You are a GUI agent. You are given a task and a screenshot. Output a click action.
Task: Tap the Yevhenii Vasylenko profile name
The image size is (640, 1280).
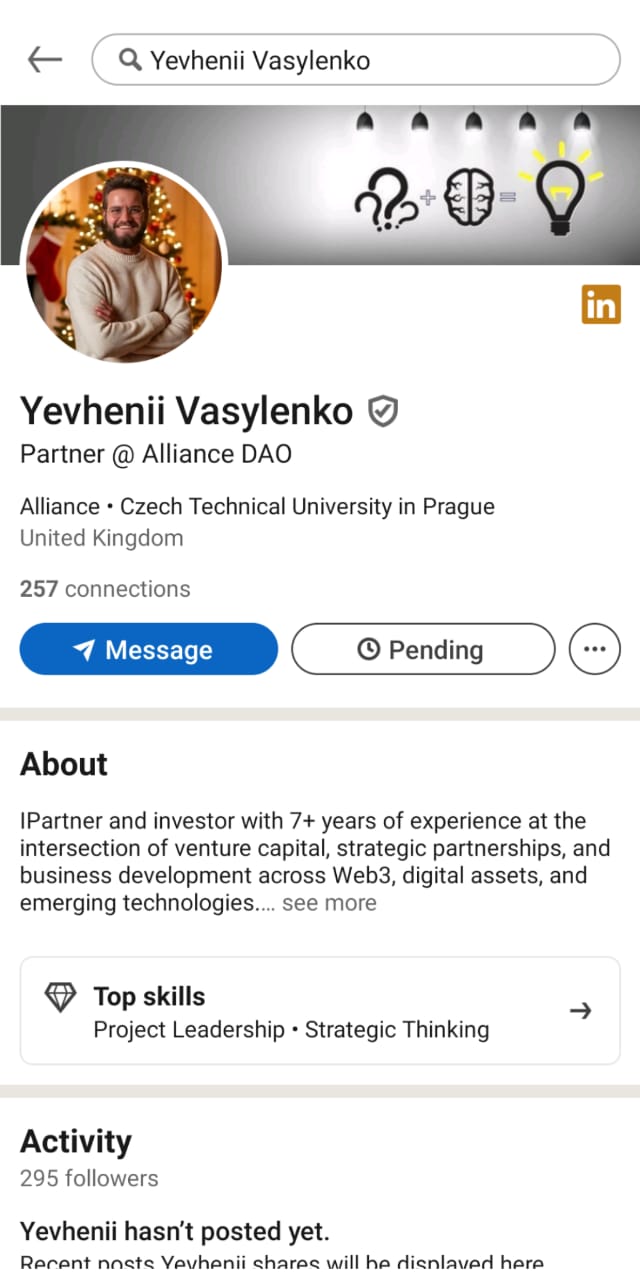pos(186,411)
